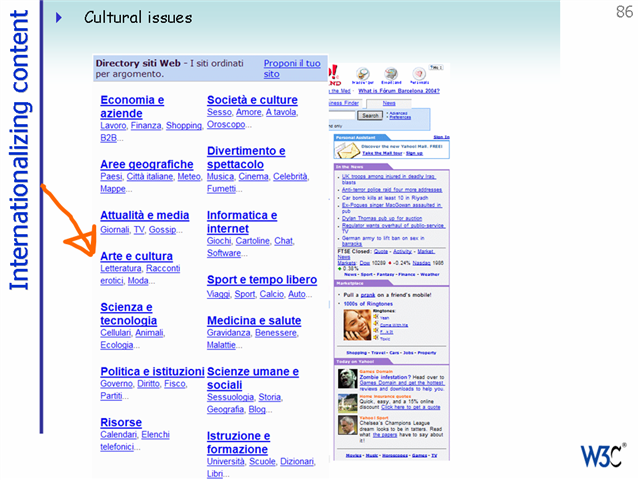Open the Sport e tempo libero category

coord(261,280)
